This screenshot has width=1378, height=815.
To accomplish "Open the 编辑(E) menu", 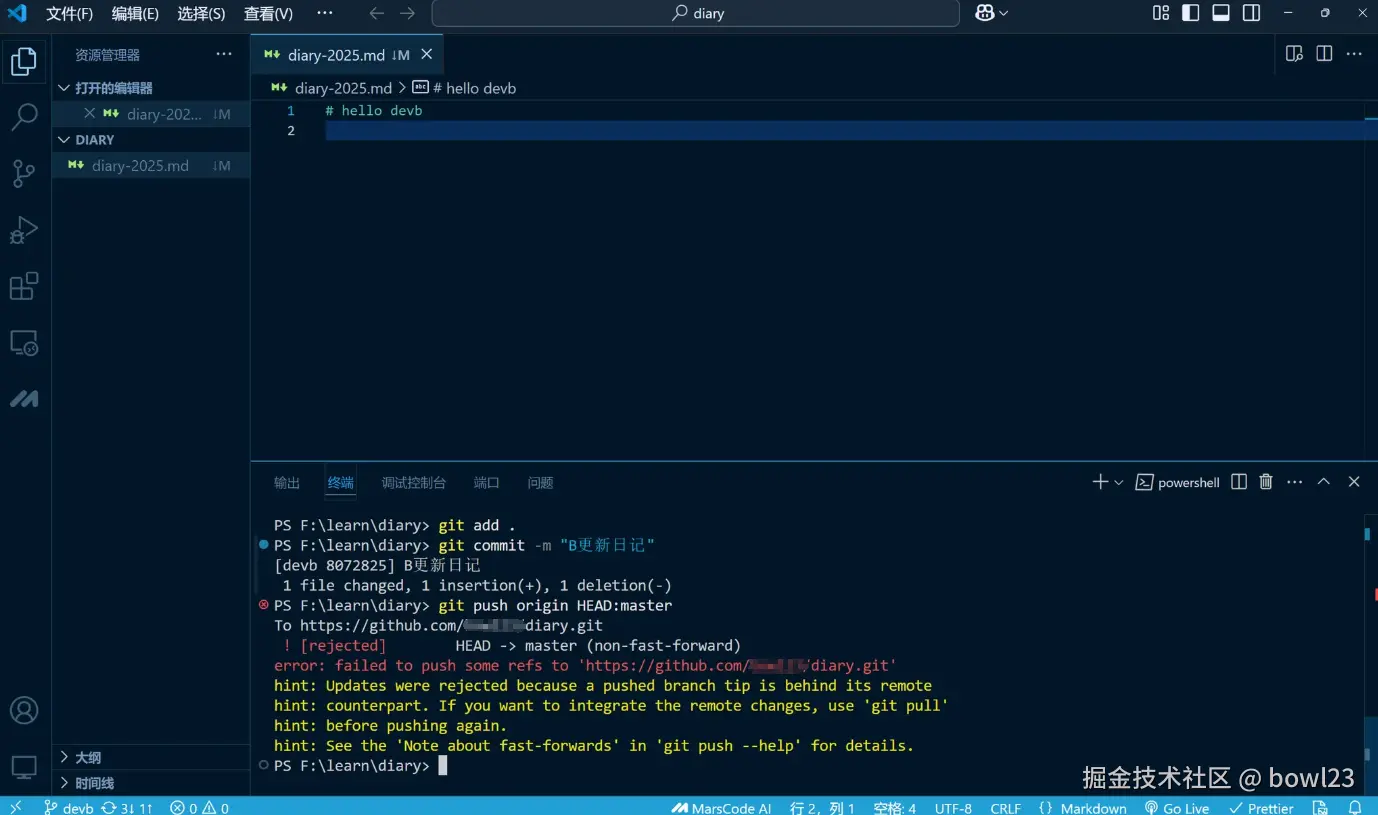I will 135,13.
